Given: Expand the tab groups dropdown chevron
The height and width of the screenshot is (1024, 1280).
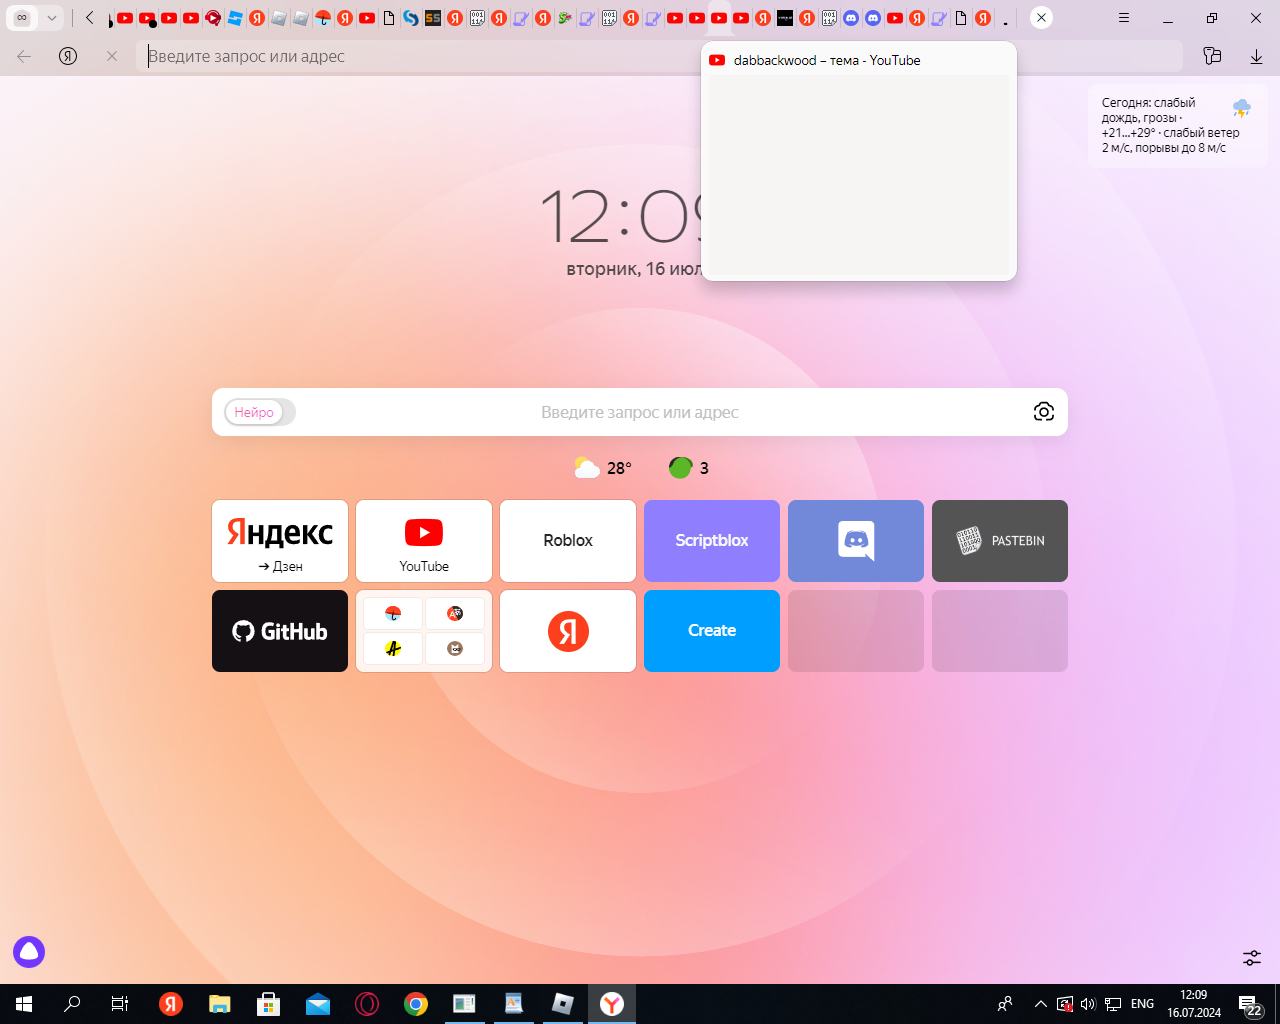Looking at the screenshot, I should pos(51,18).
